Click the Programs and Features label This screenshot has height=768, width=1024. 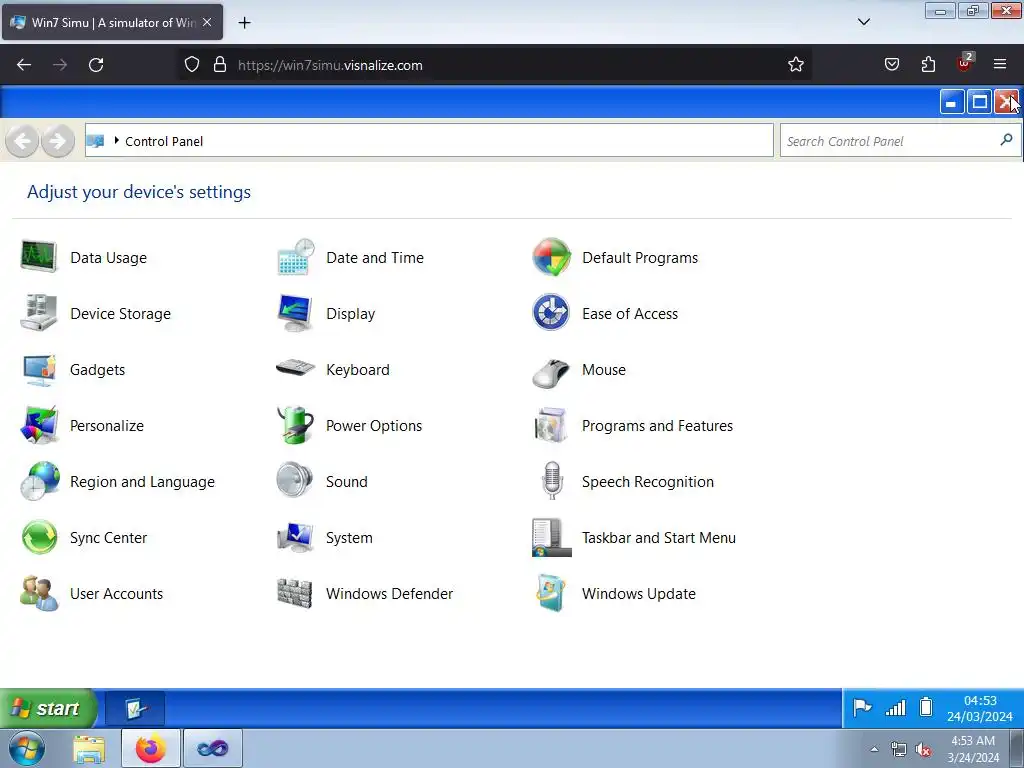click(x=657, y=426)
